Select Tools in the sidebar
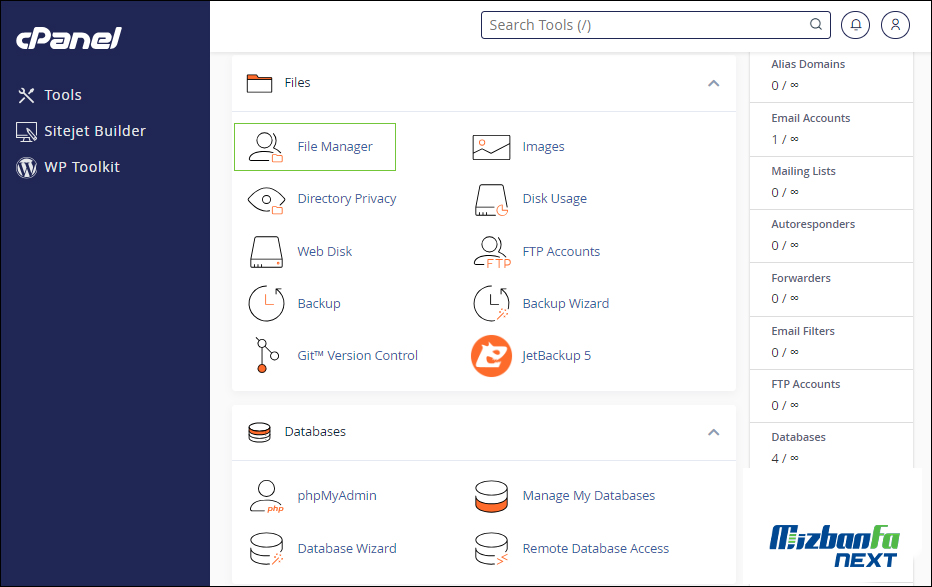The image size is (932, 587). pyautogui.click(x=62, y=95)
